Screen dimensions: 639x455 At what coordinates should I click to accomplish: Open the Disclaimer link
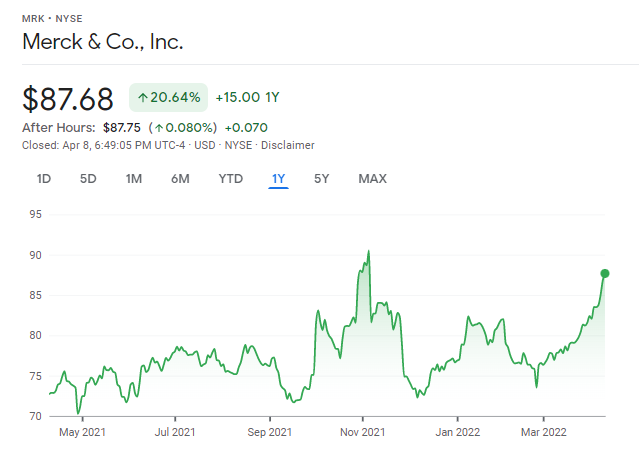(x=288, y=146)
